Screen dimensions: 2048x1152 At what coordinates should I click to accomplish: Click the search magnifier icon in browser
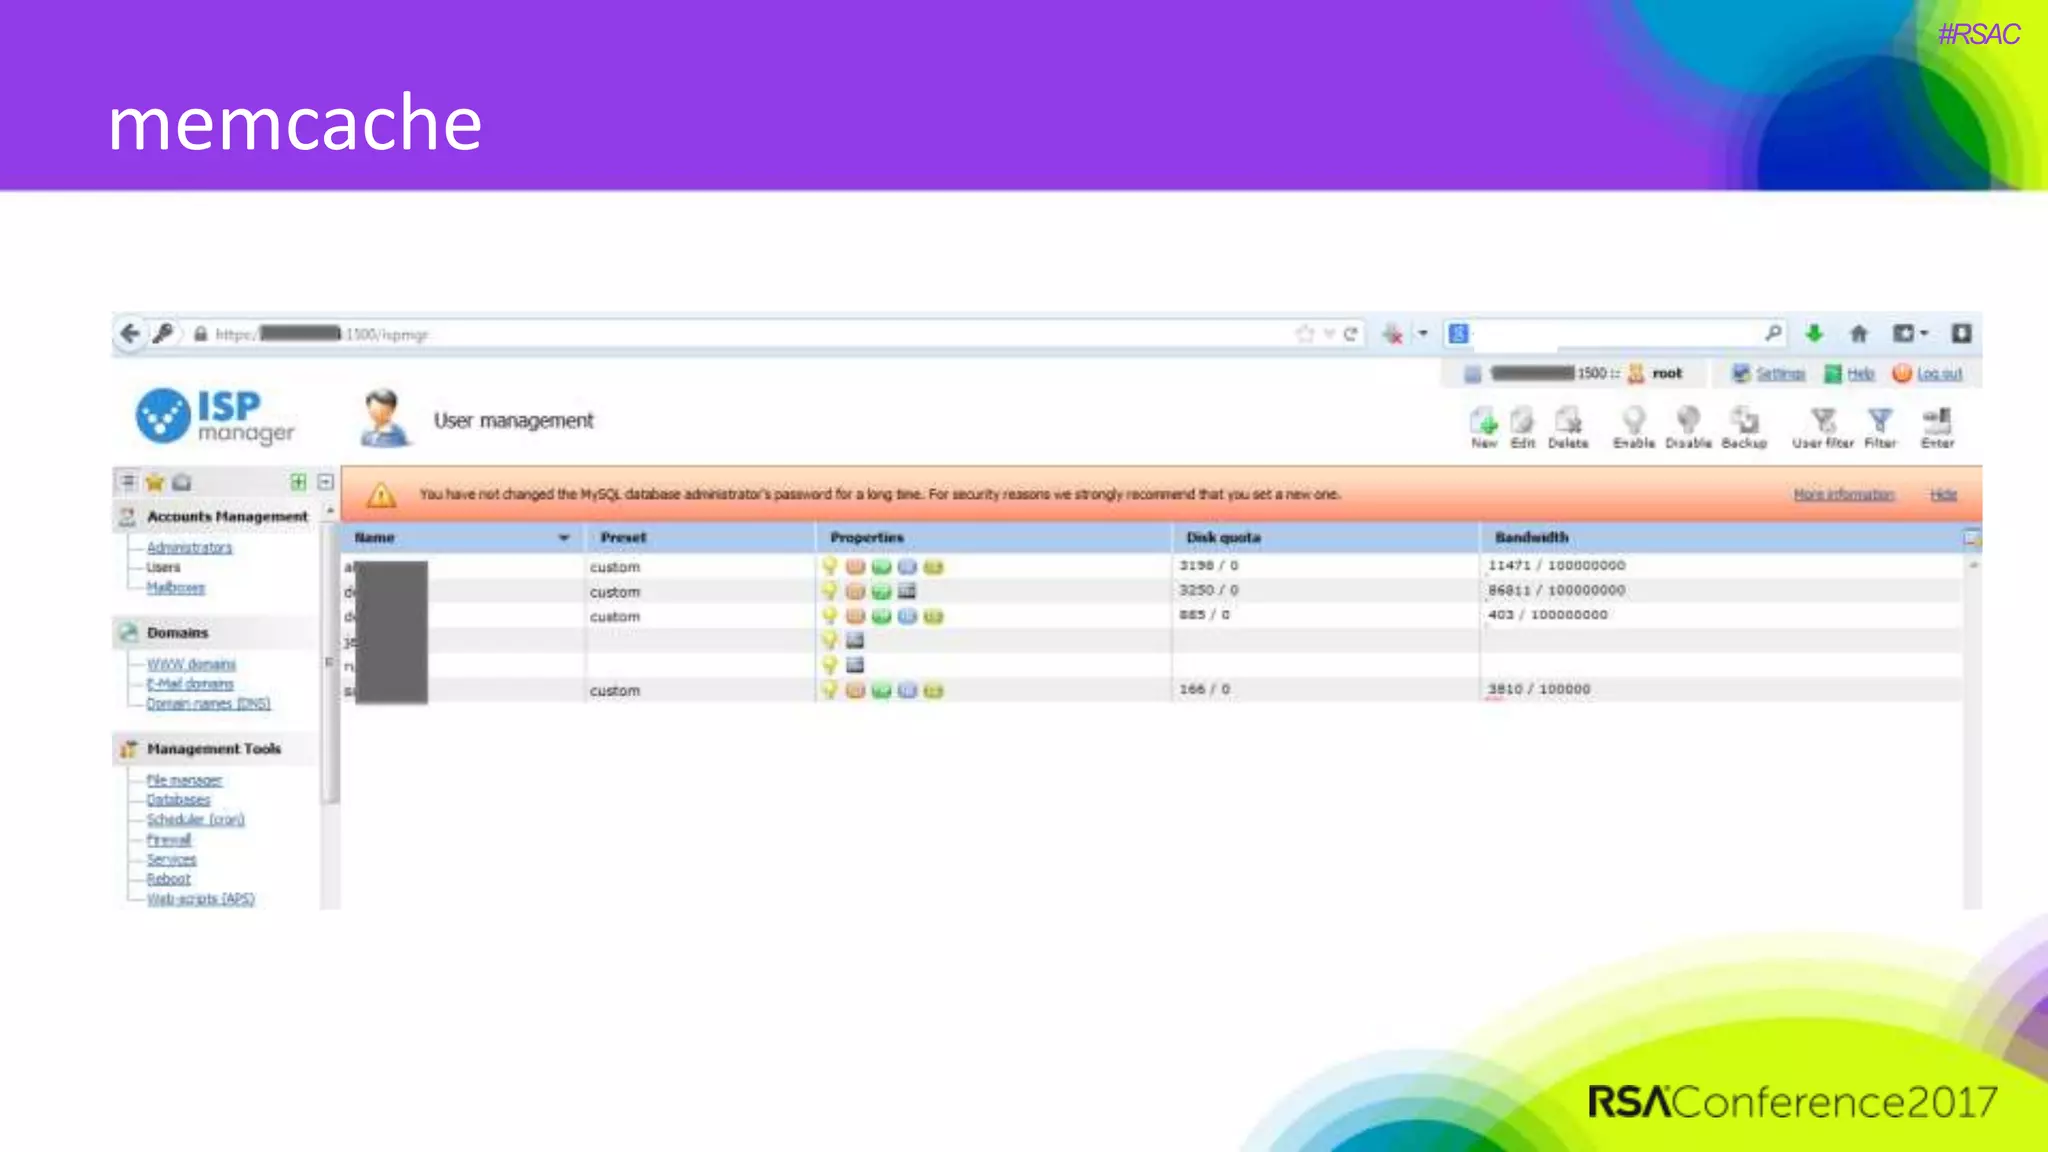[x=1773, y=333]
